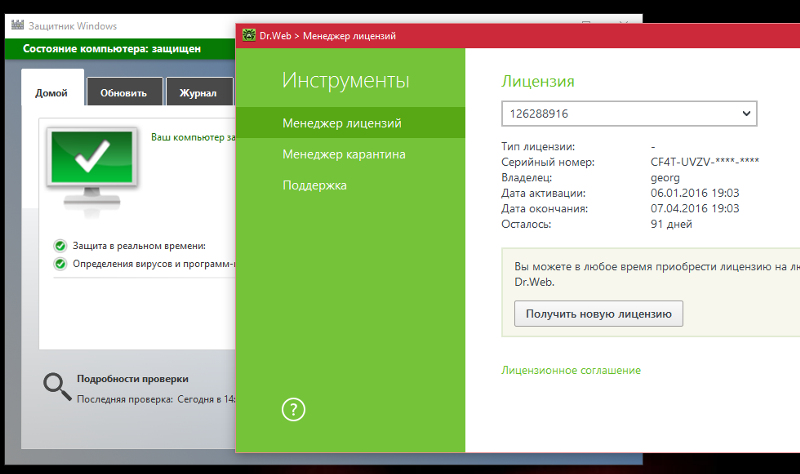The width and height of the screenshot is (800, 474).
Task: Click Ваш компьютер status text in Defender
Action: 193,137
